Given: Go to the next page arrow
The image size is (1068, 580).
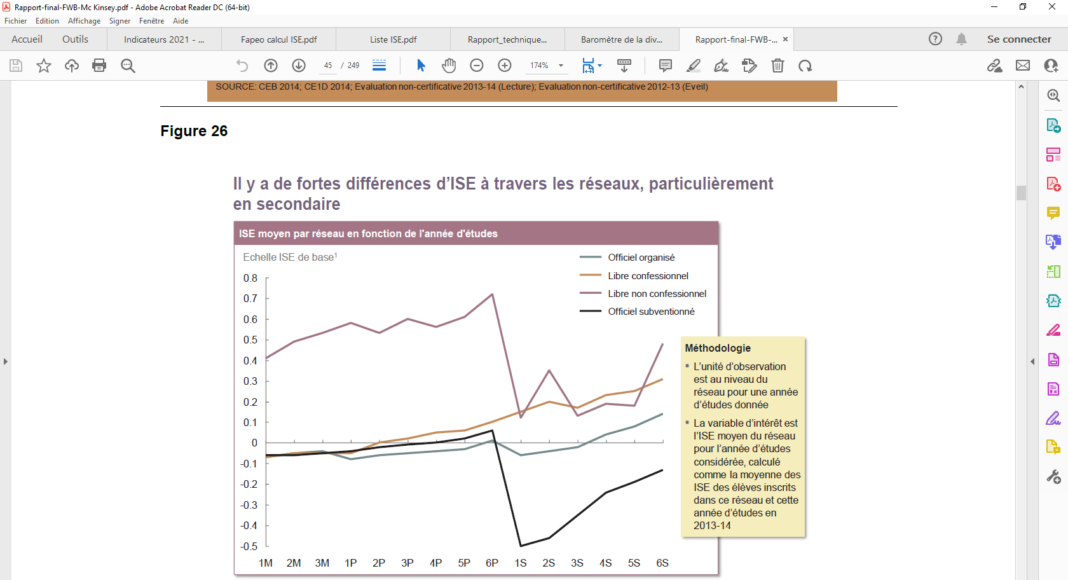Looking at the screenshot, I should (299, 65).
